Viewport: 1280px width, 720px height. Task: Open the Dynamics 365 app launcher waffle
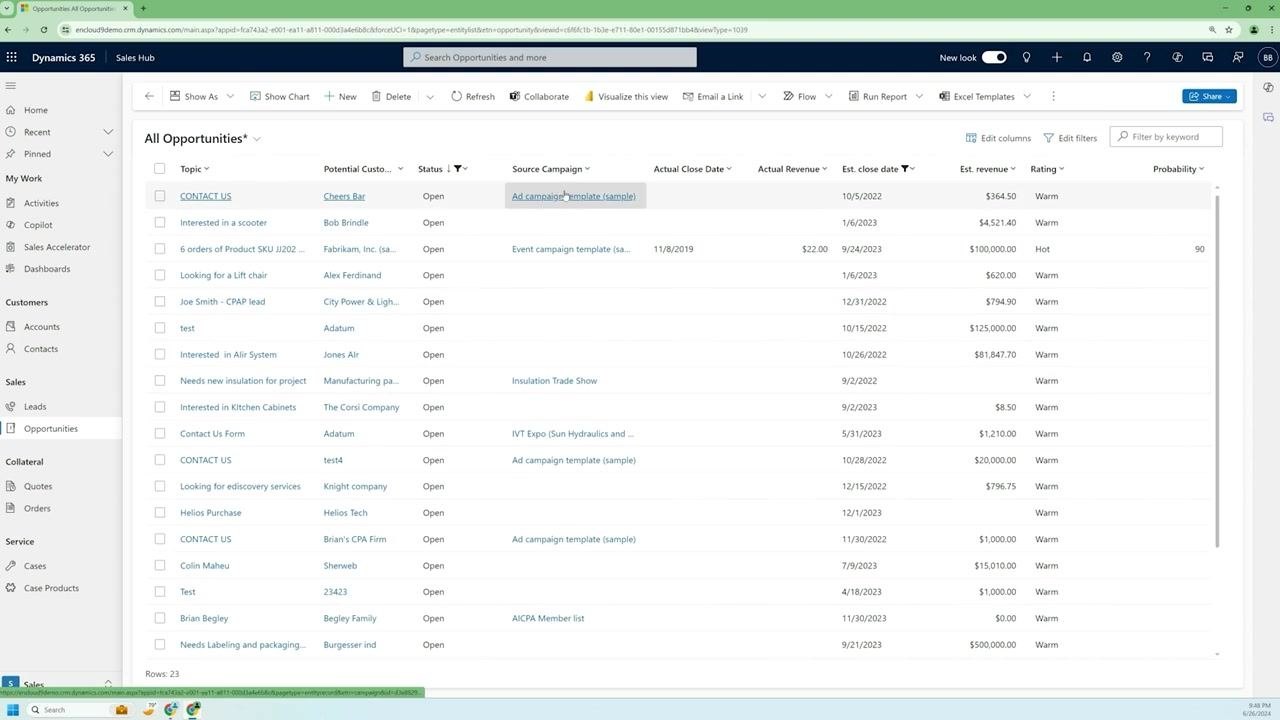[x=12, y=57]
